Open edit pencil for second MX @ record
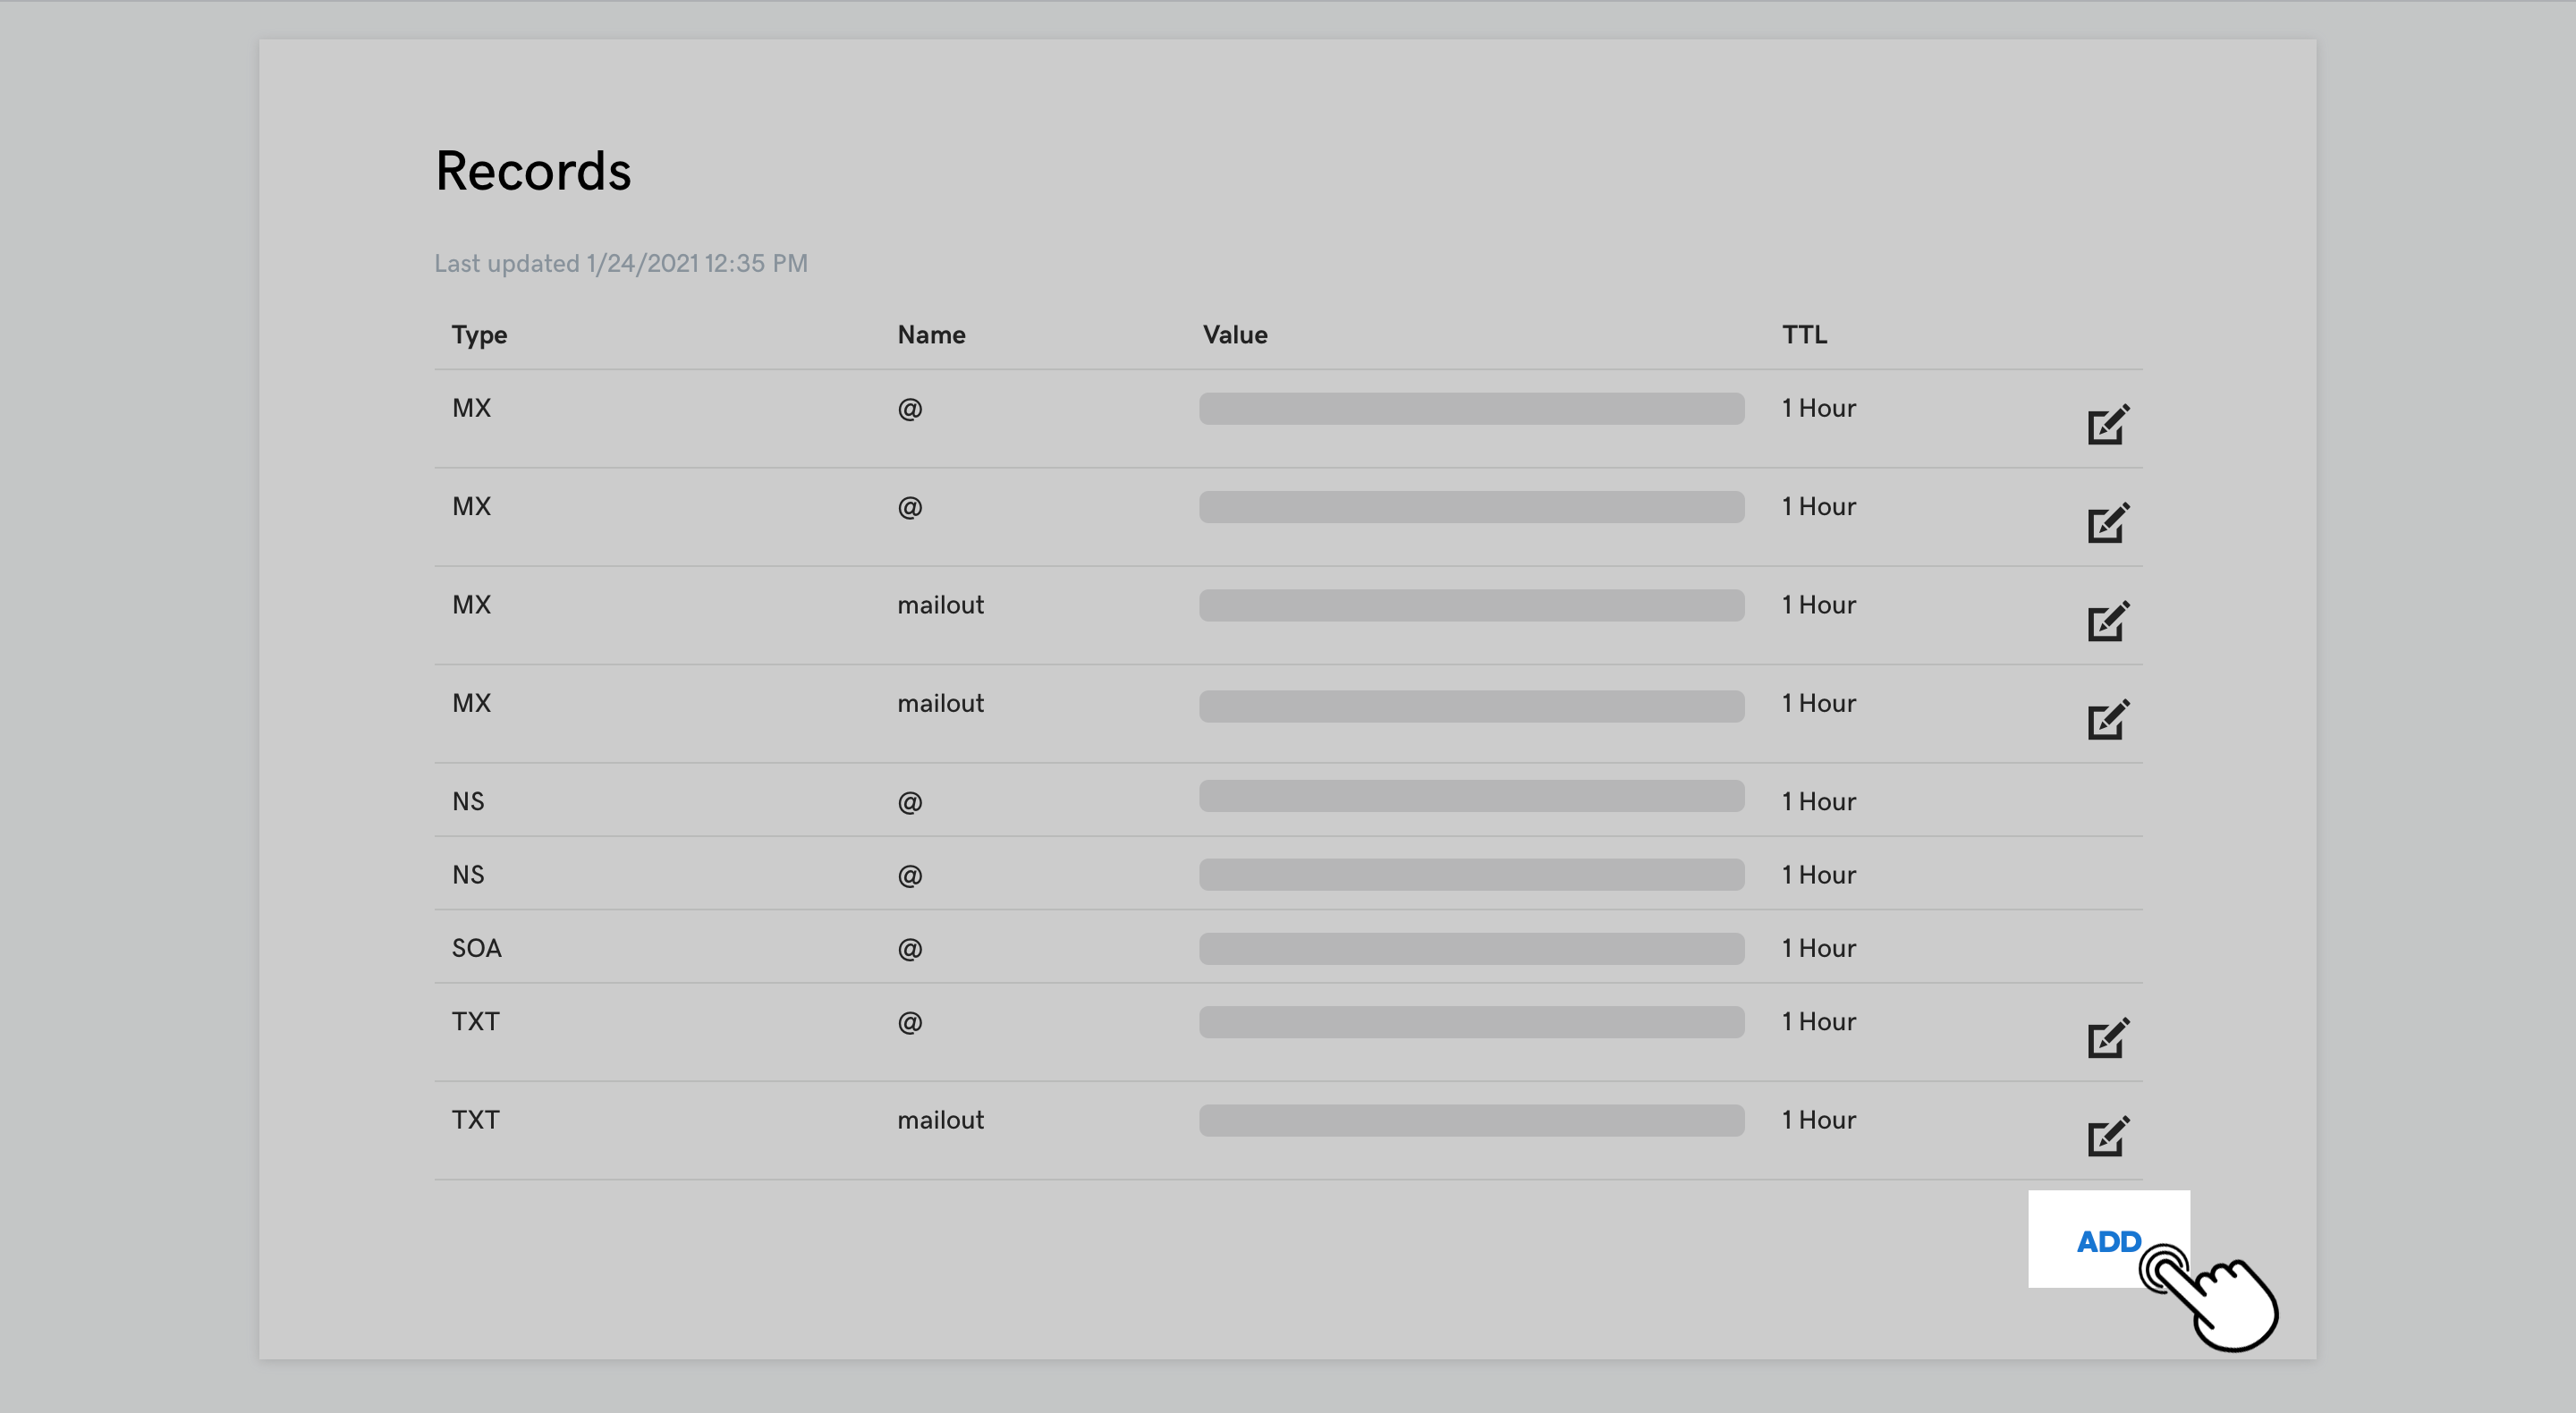 tap(2108, 522)
